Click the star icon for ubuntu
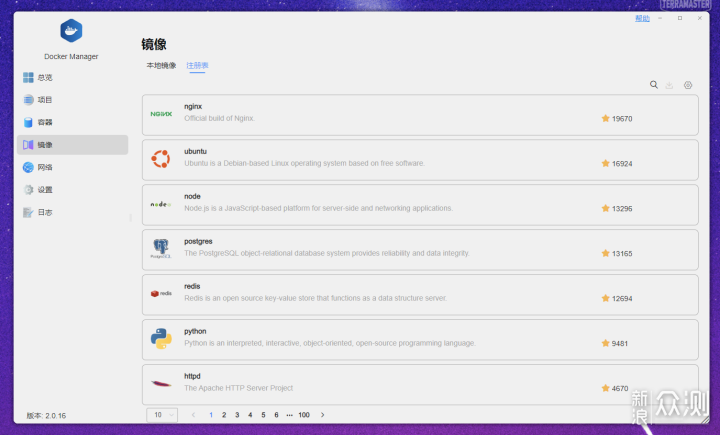This screenshot has height=435, width=720. tap(606, 163)
